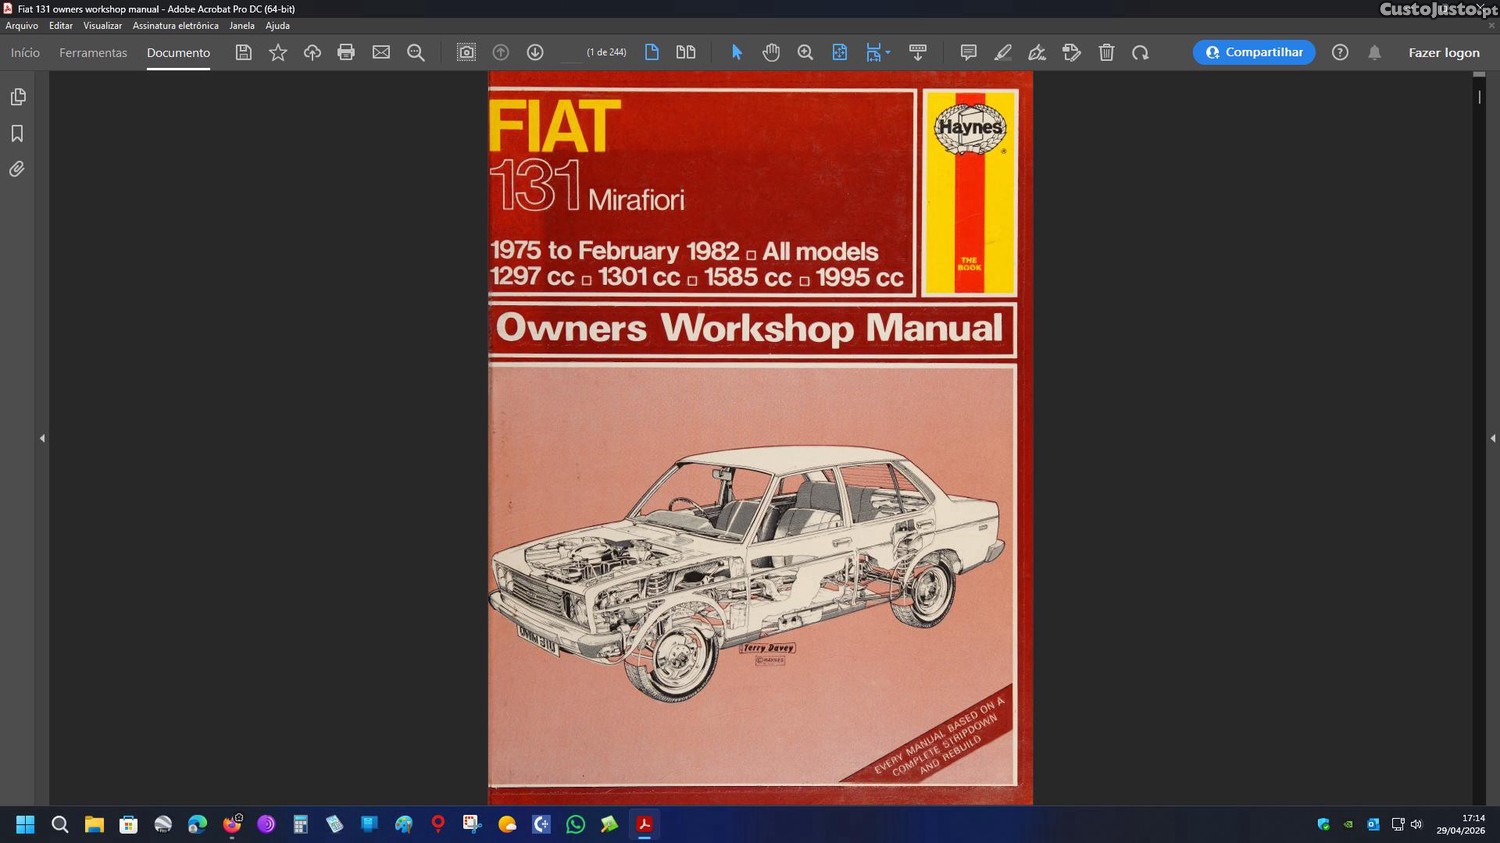The image size is (1500, 843).
Task: Toggle two-page view mode
Action: coord(686,53)
